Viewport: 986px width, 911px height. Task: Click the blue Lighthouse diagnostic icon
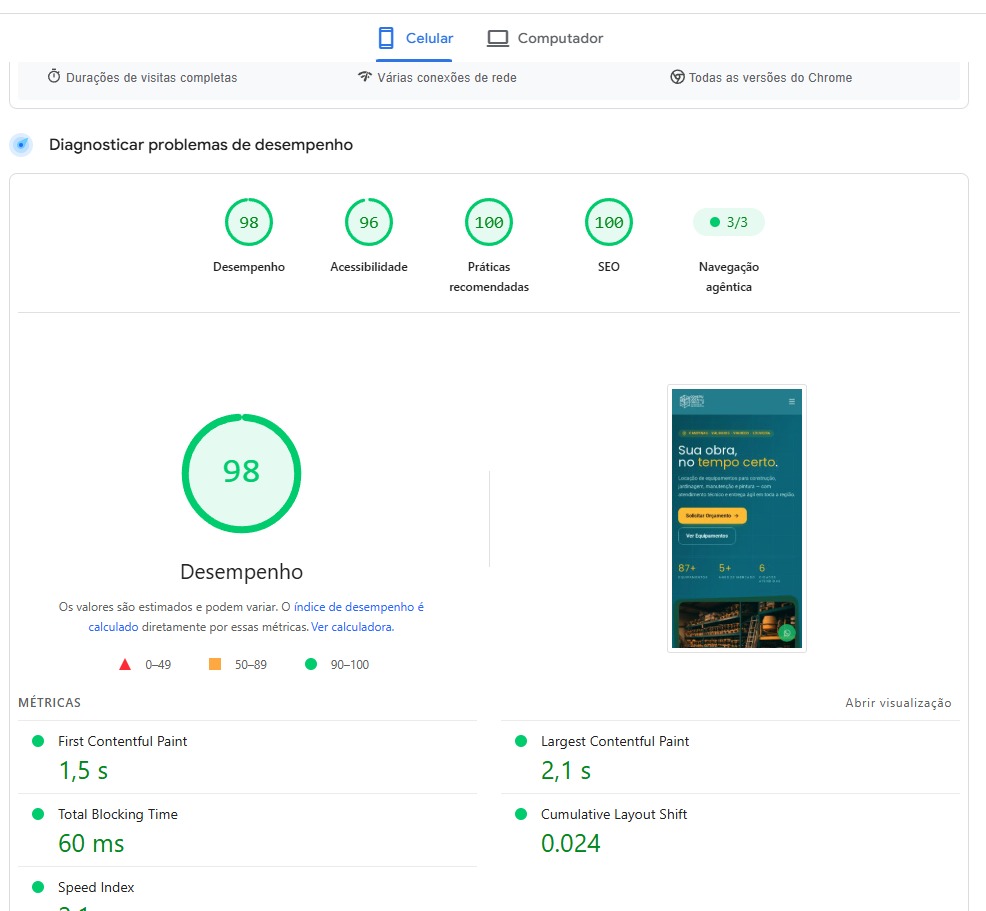21,145
